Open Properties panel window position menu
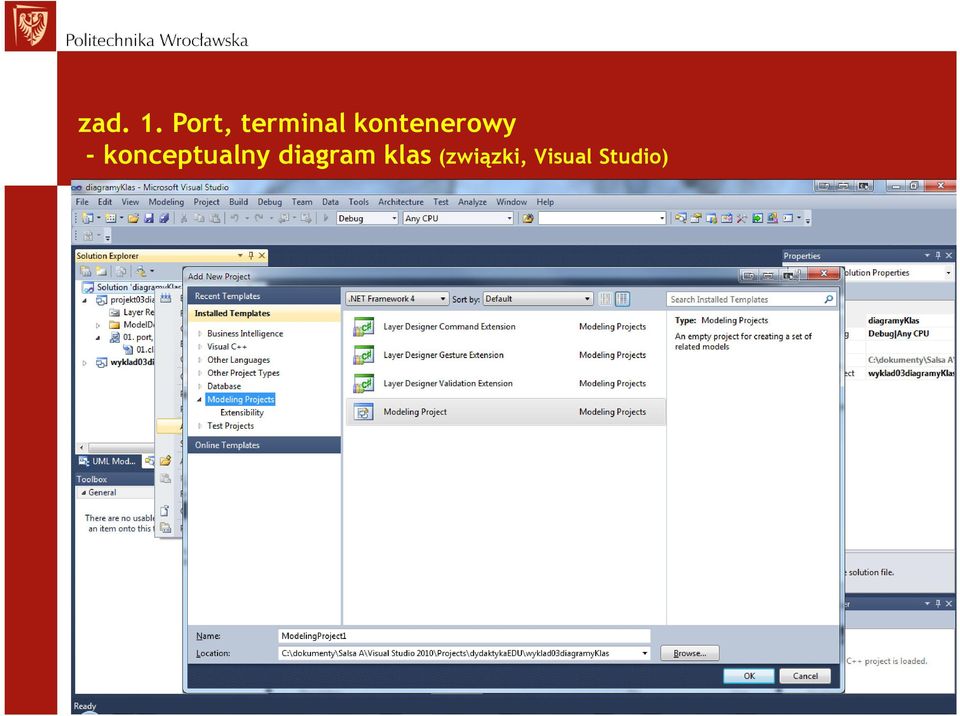The height and width of the screenshot is (716, 960). click(927, 255)
